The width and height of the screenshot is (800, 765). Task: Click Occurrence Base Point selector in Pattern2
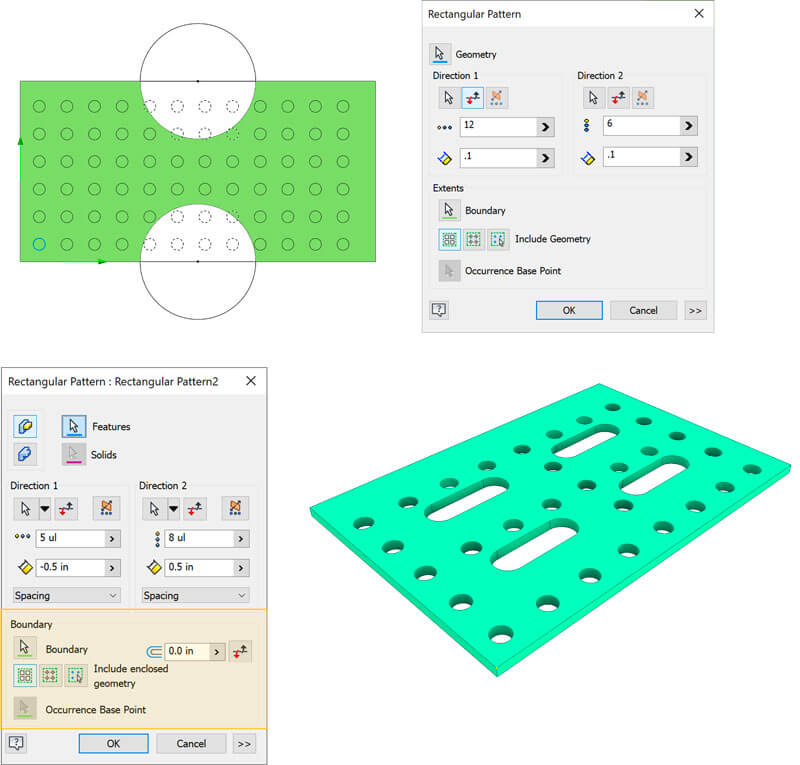pyautogui.click(x=24, y=708)
